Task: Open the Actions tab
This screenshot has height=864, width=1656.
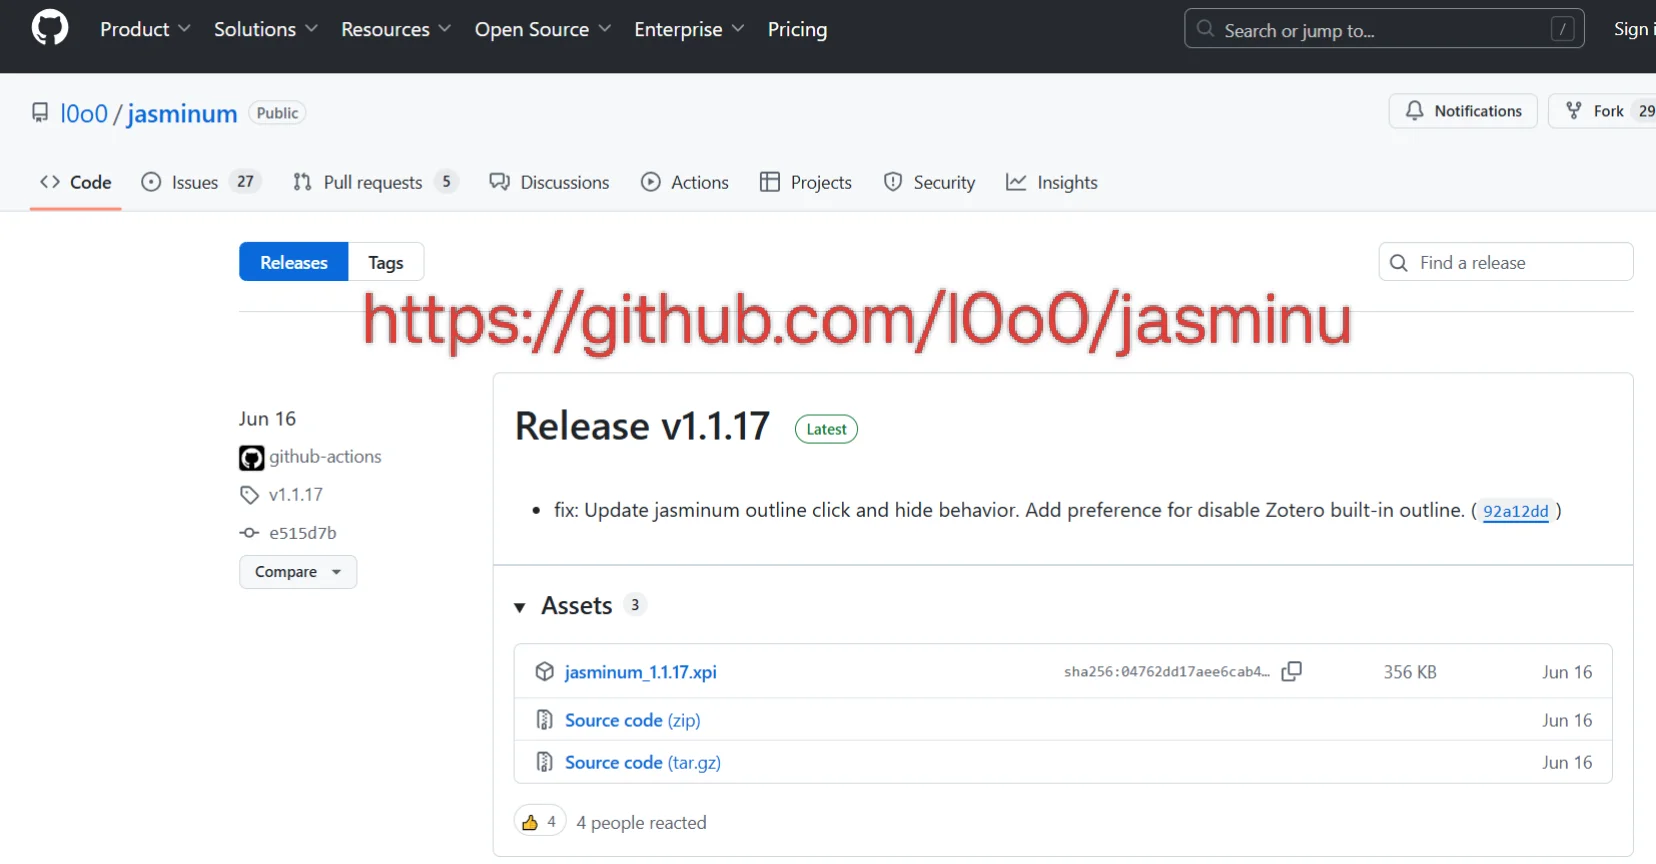Action: pos(685,182)
